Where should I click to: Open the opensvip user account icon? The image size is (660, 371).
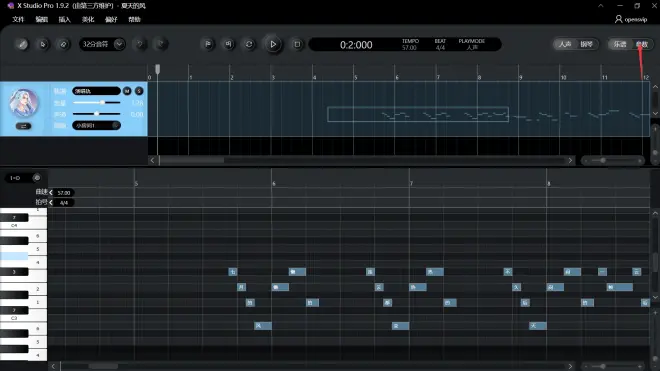618,19
